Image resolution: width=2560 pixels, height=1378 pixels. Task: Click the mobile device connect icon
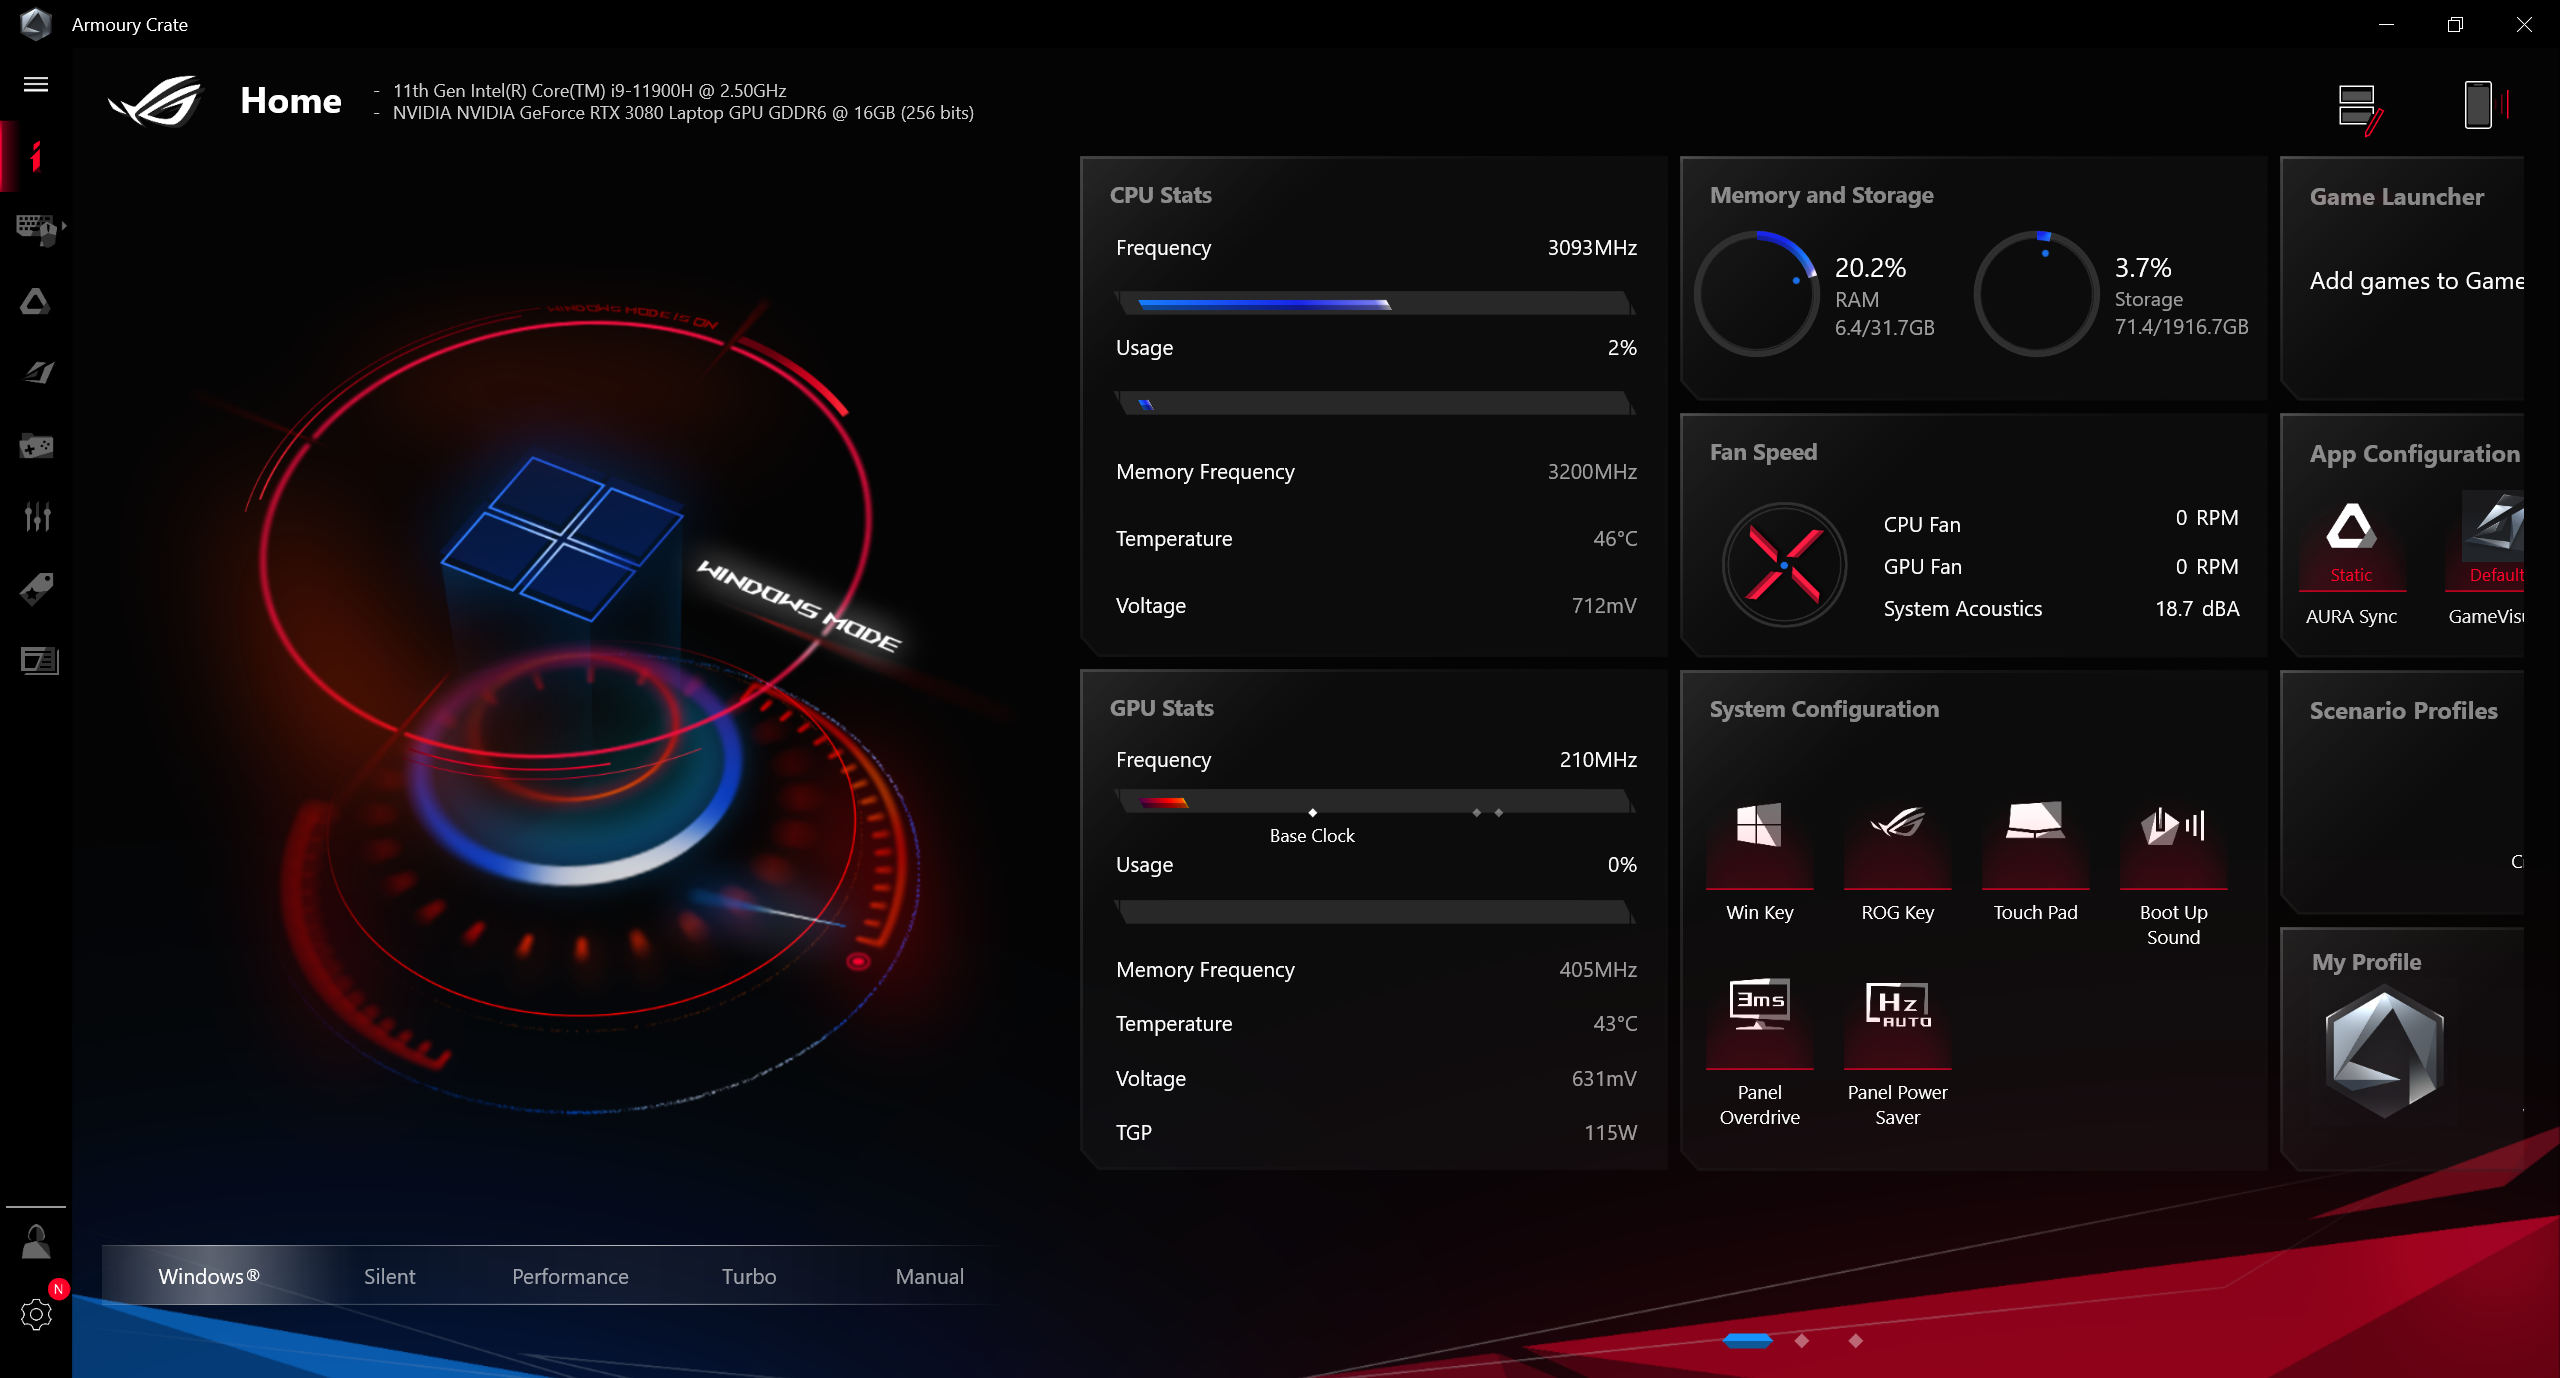2487,105
